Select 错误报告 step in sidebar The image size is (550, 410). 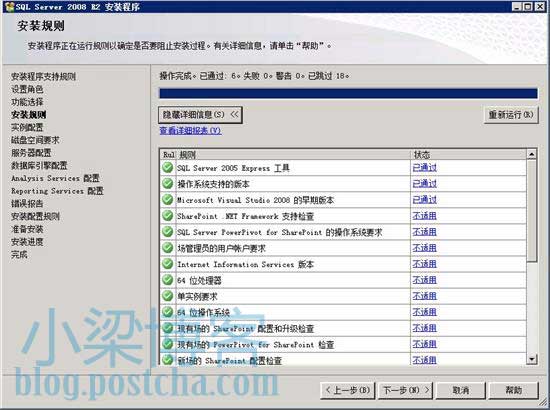coord(27,203)
